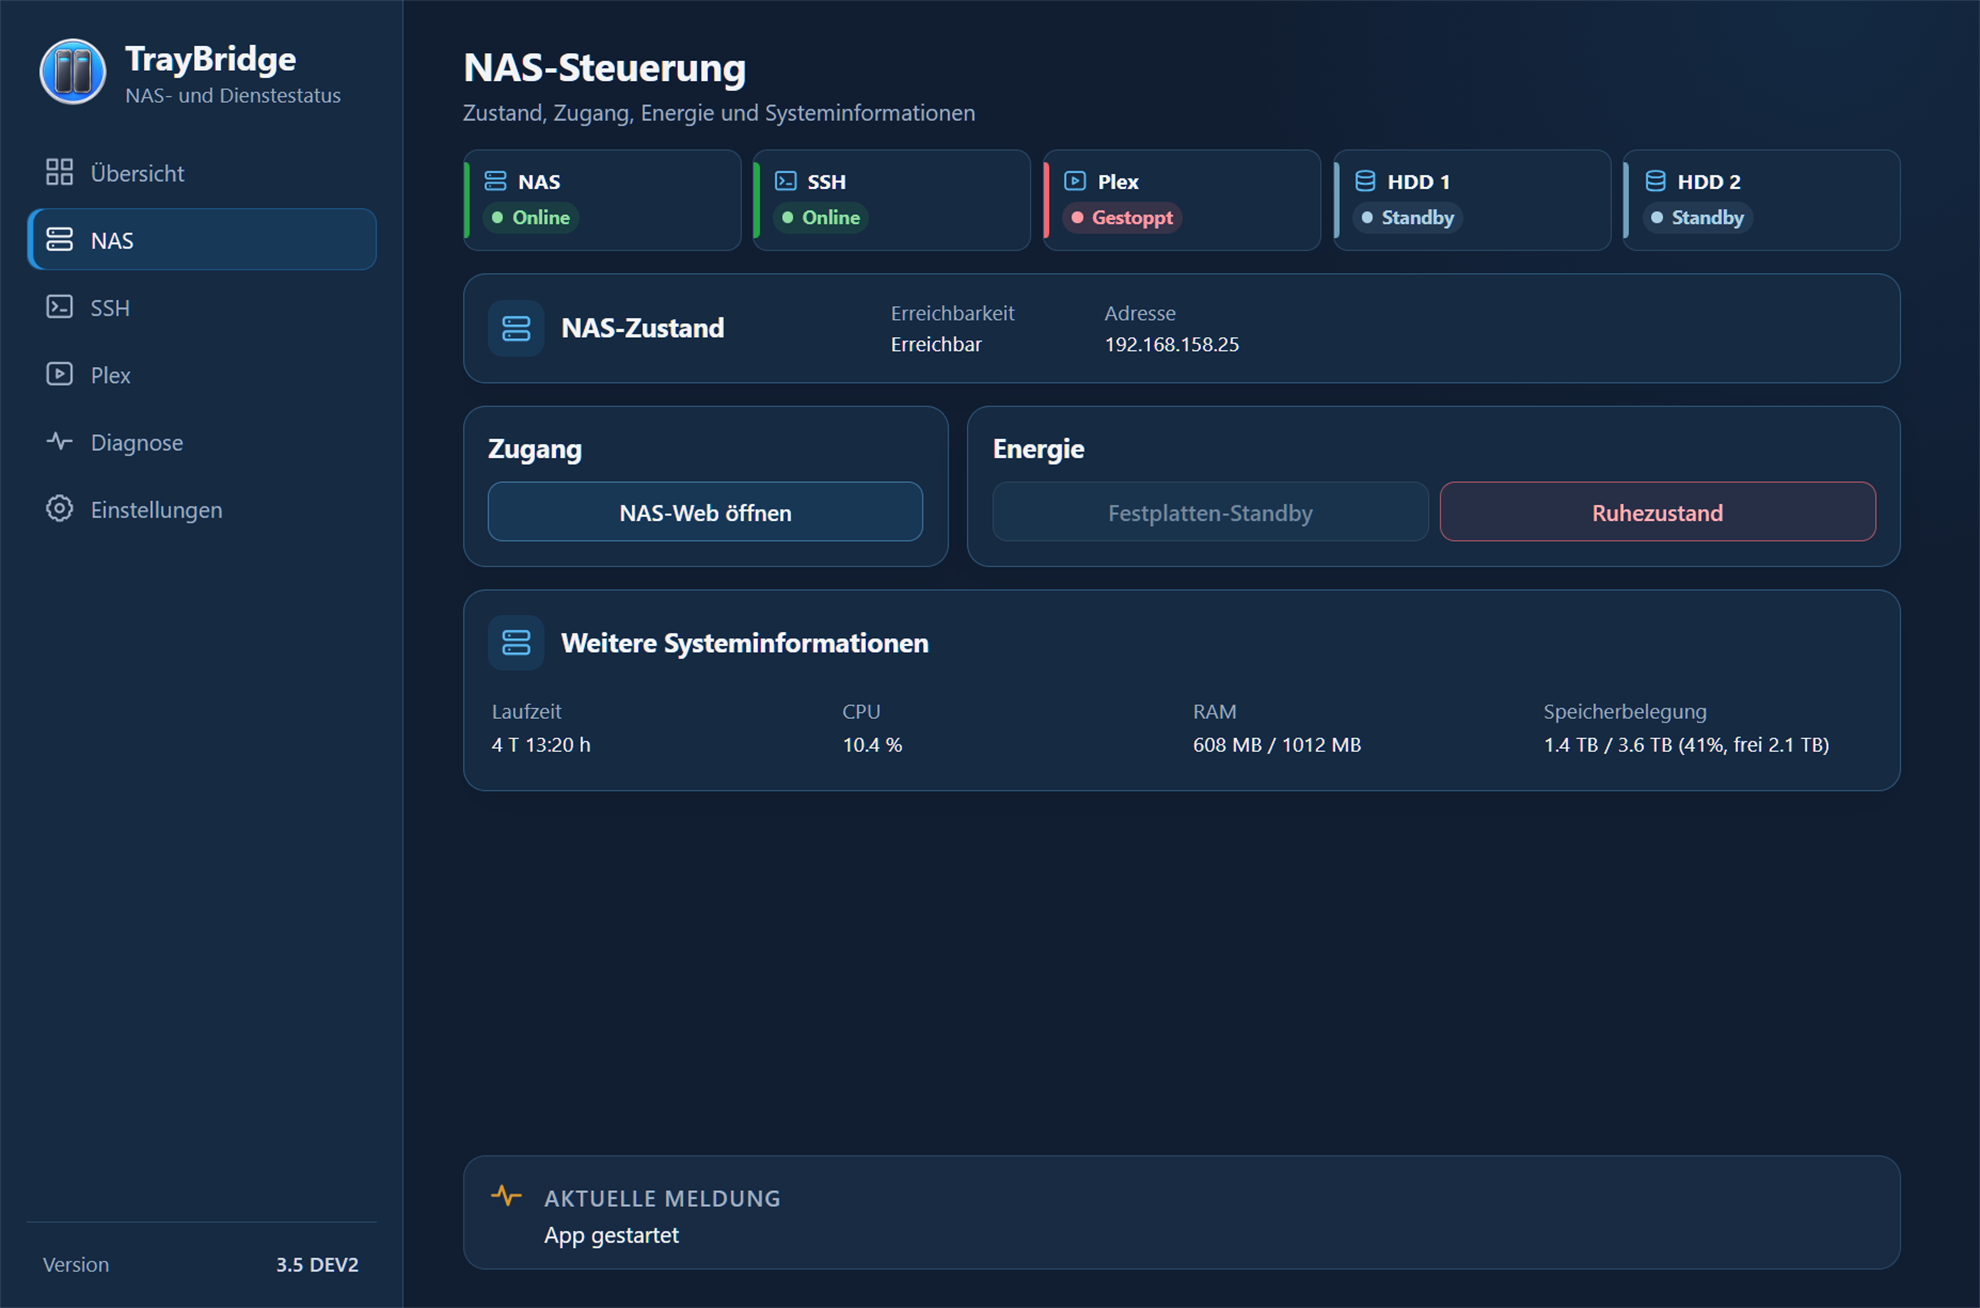The width and height of the screenshot is (1980, 1308).
Task: Click the Erreichbarkeit label
Action: click(952, 313)
